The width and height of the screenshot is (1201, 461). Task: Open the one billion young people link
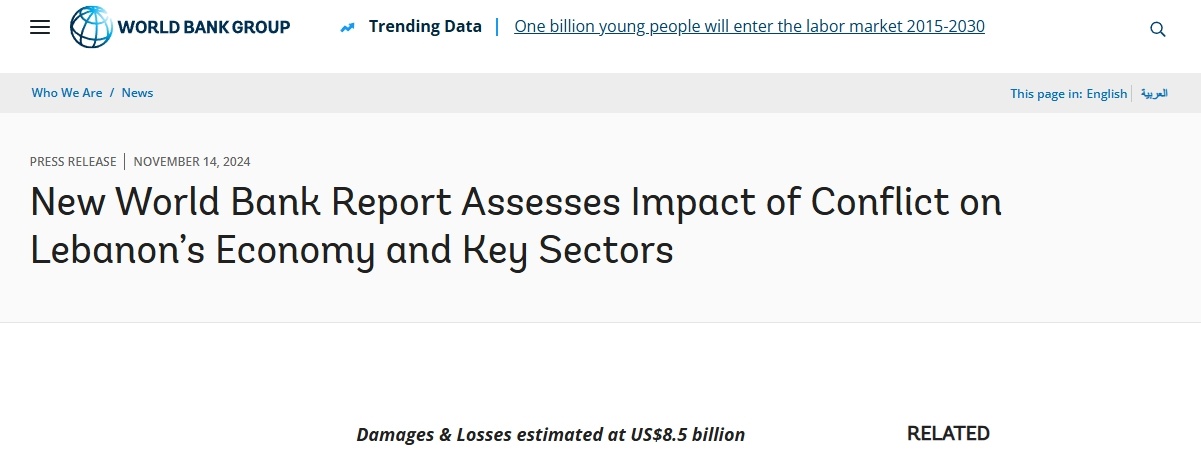coord(749,26)
